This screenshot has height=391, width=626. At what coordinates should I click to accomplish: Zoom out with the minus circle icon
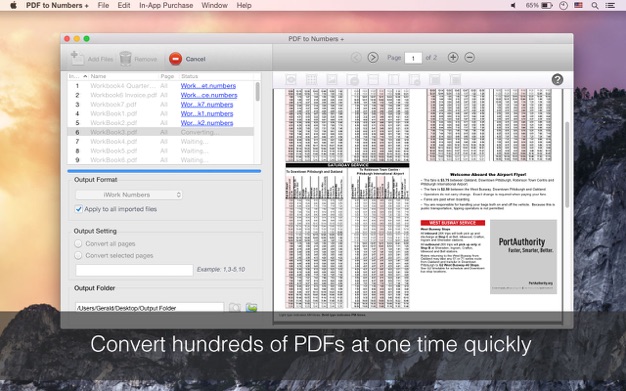pos(470,58)
